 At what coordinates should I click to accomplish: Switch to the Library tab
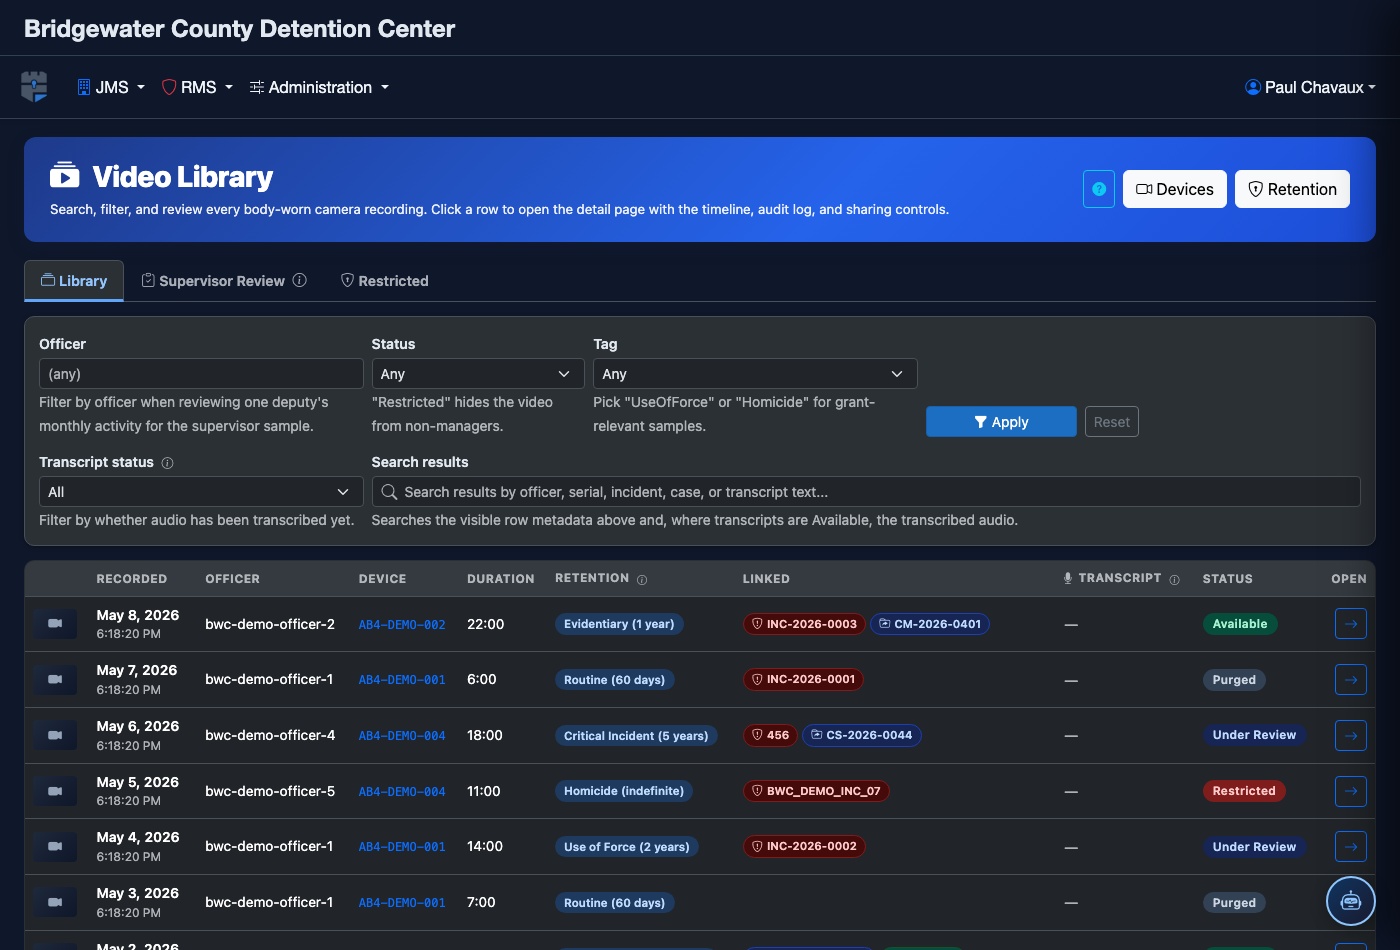74,281
